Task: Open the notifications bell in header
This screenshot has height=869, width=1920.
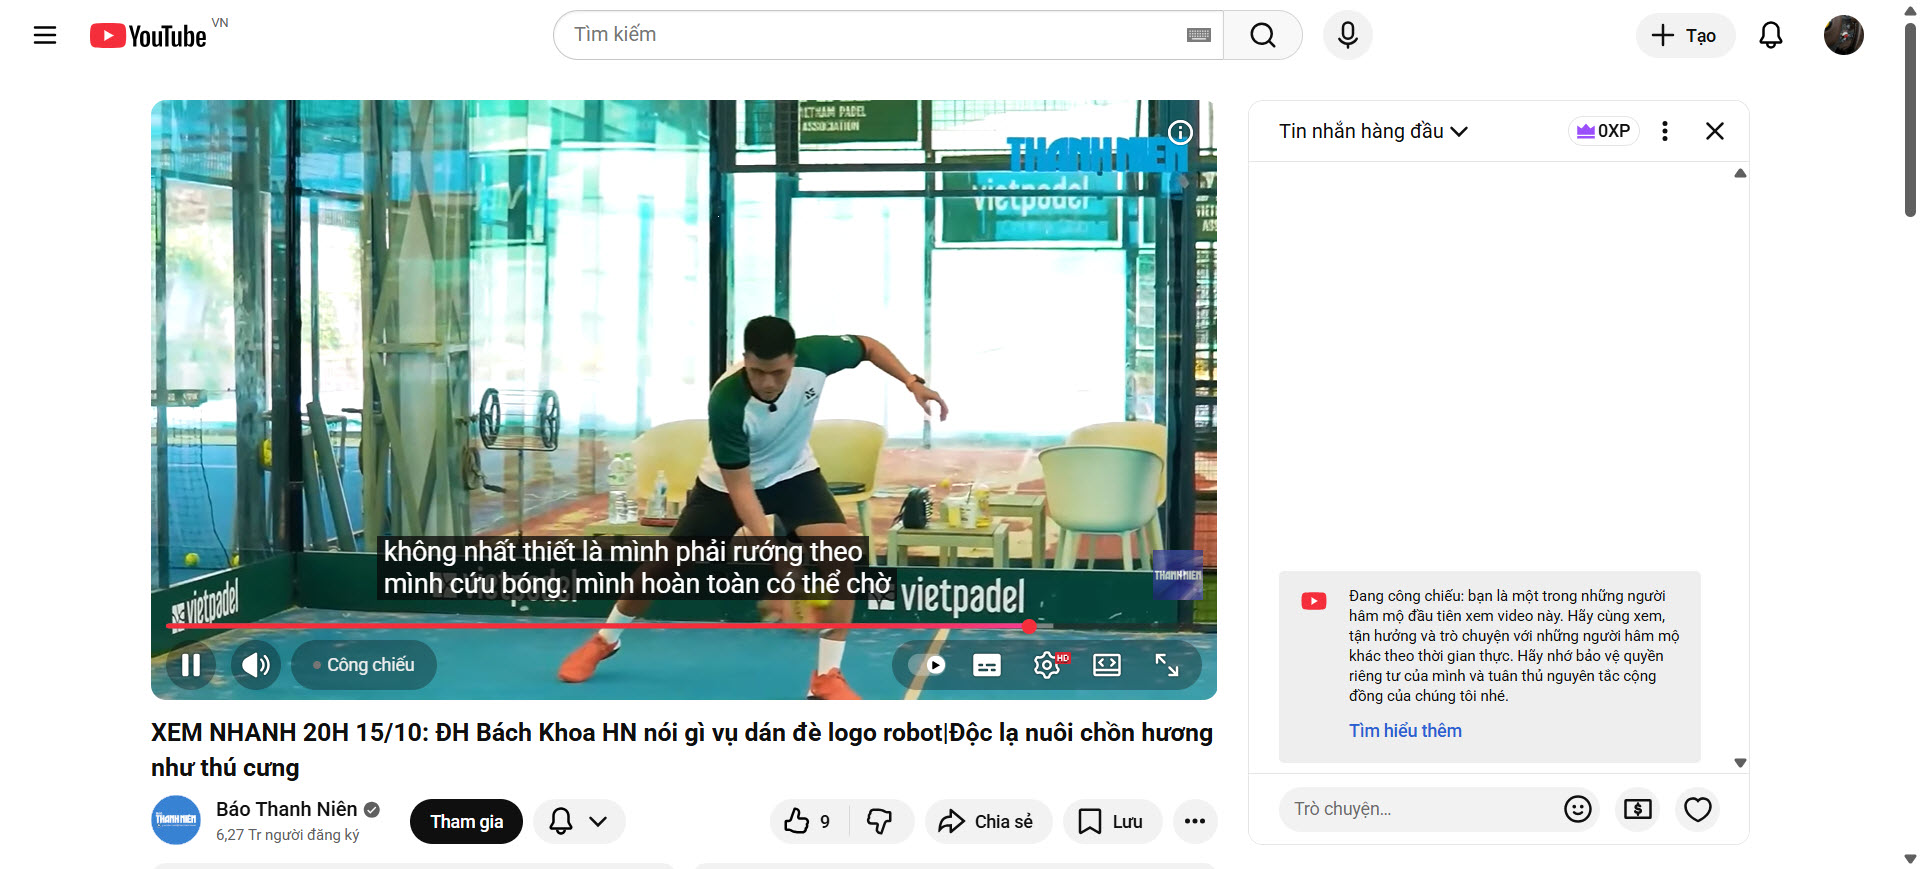Action: point(1770,36)
